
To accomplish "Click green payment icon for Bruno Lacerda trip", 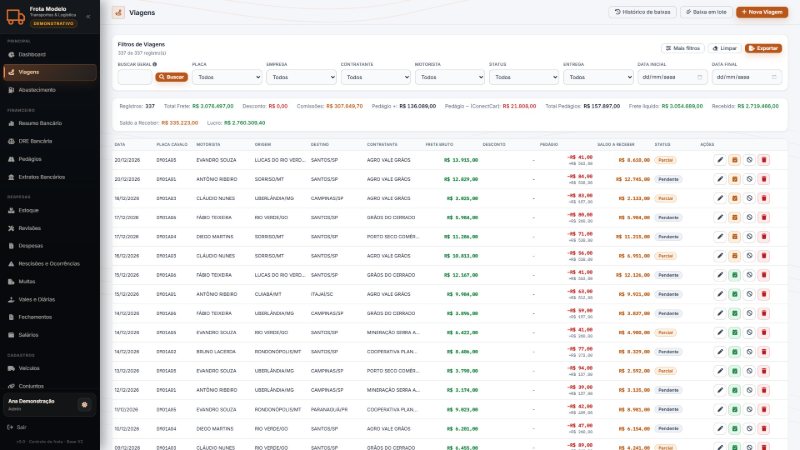I will (x=735, y=352).
